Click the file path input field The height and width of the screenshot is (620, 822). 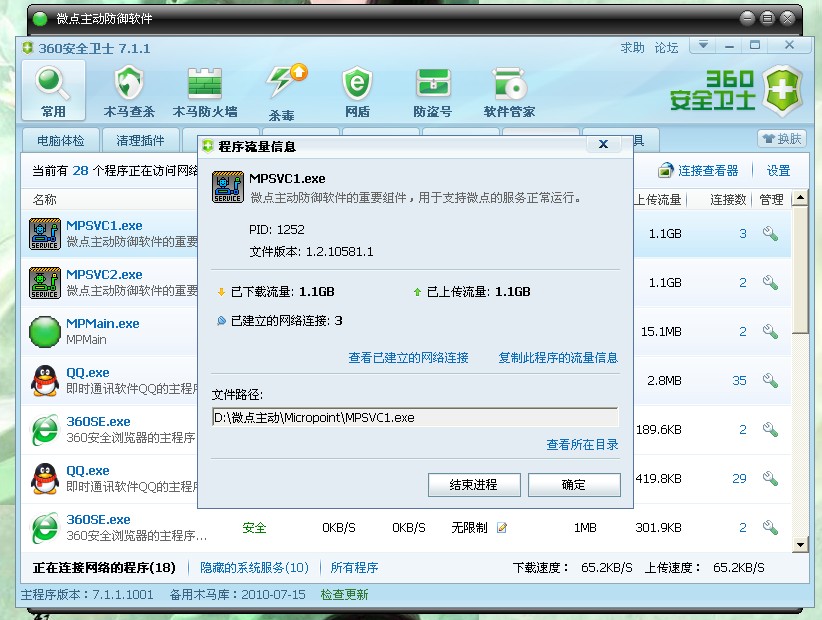415,417
